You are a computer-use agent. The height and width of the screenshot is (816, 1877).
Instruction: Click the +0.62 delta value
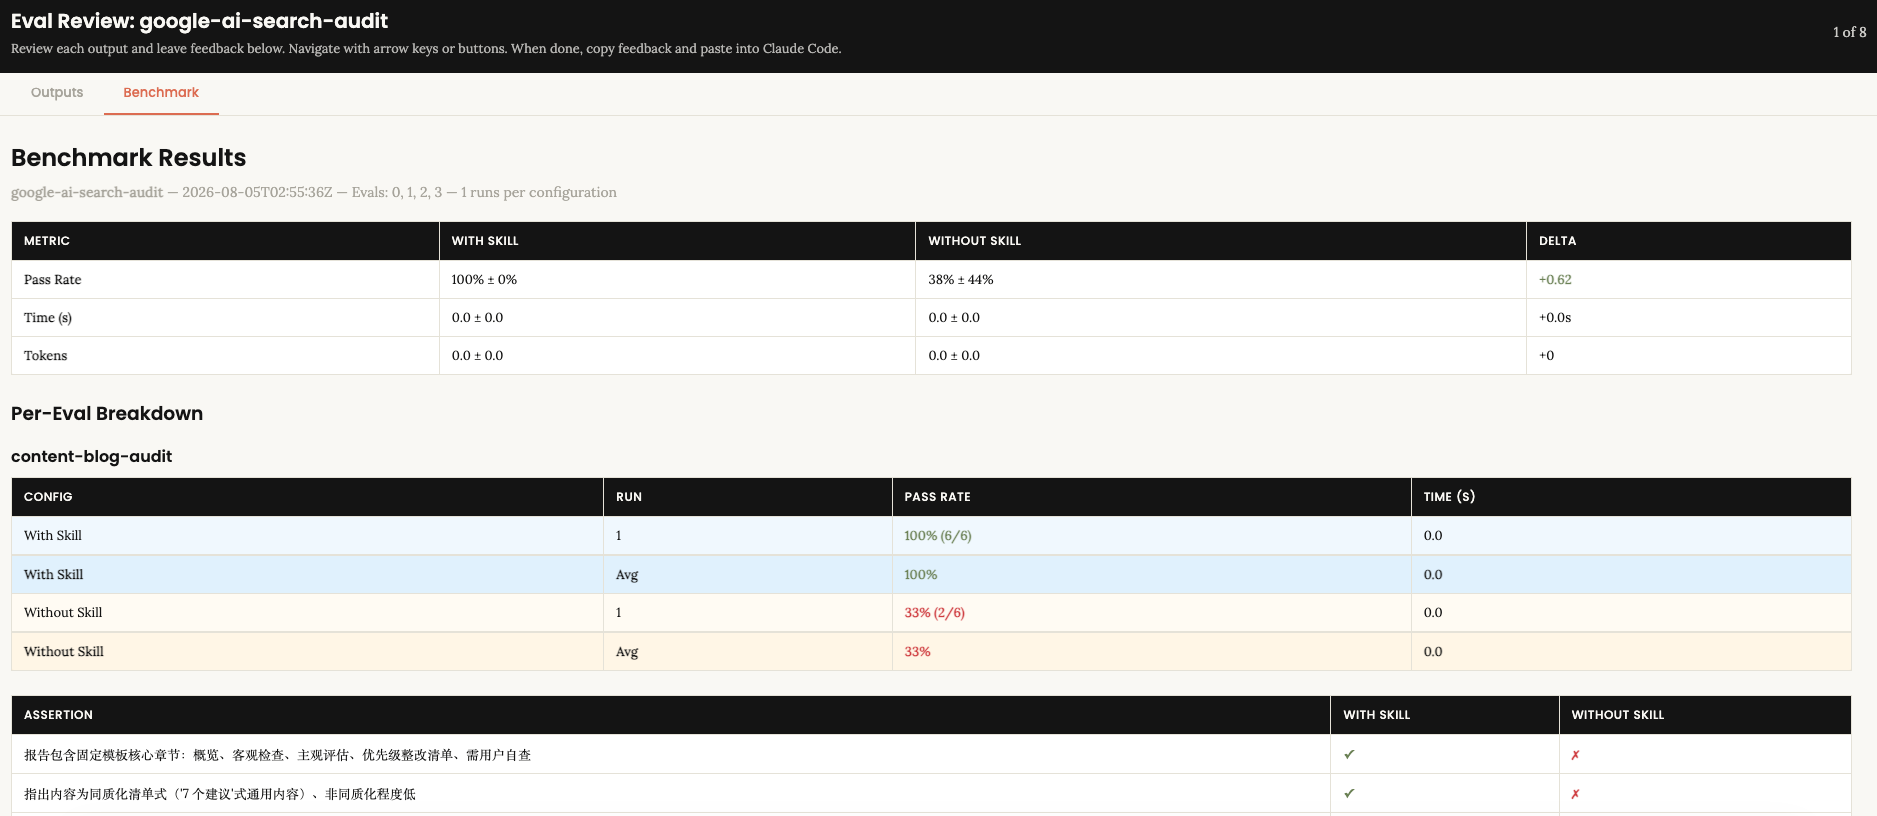(1555, 280)
